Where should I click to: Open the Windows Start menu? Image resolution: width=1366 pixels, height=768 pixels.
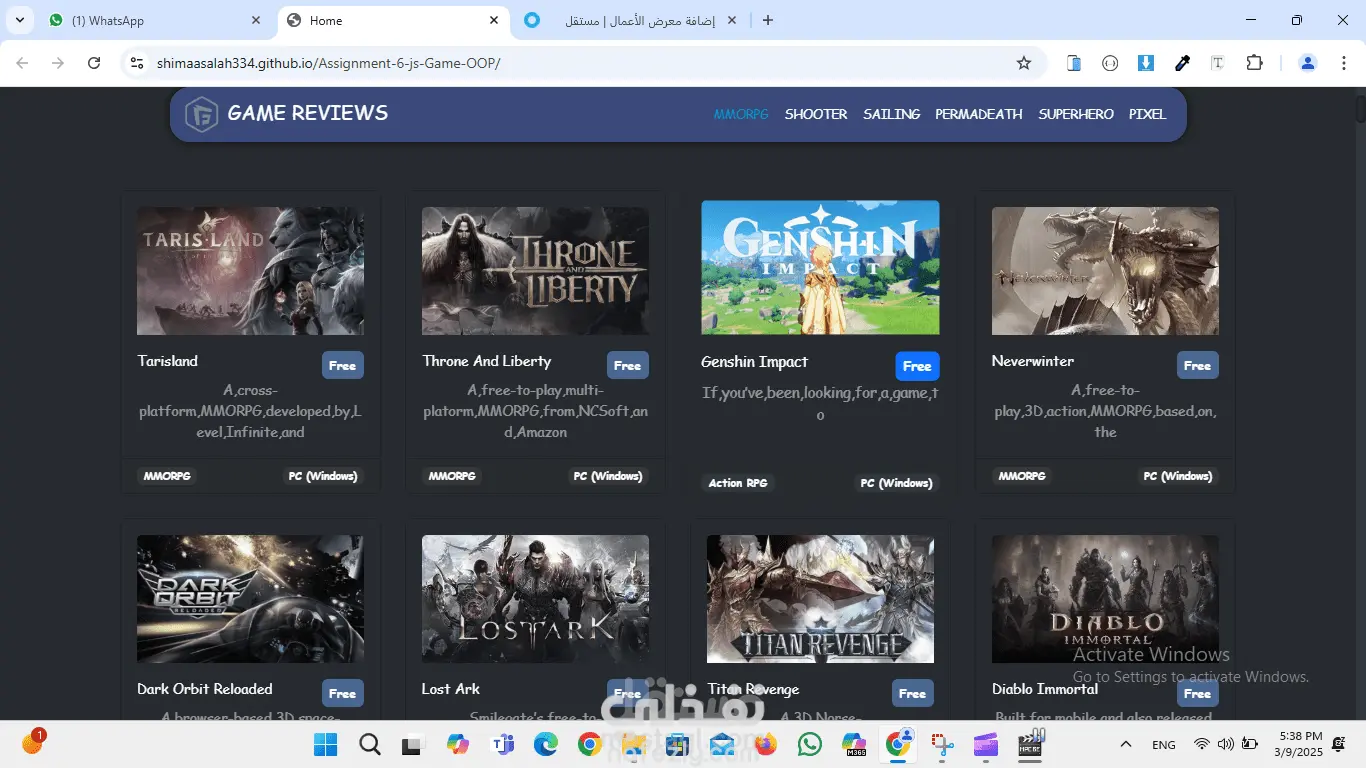[x=326, y=745]
